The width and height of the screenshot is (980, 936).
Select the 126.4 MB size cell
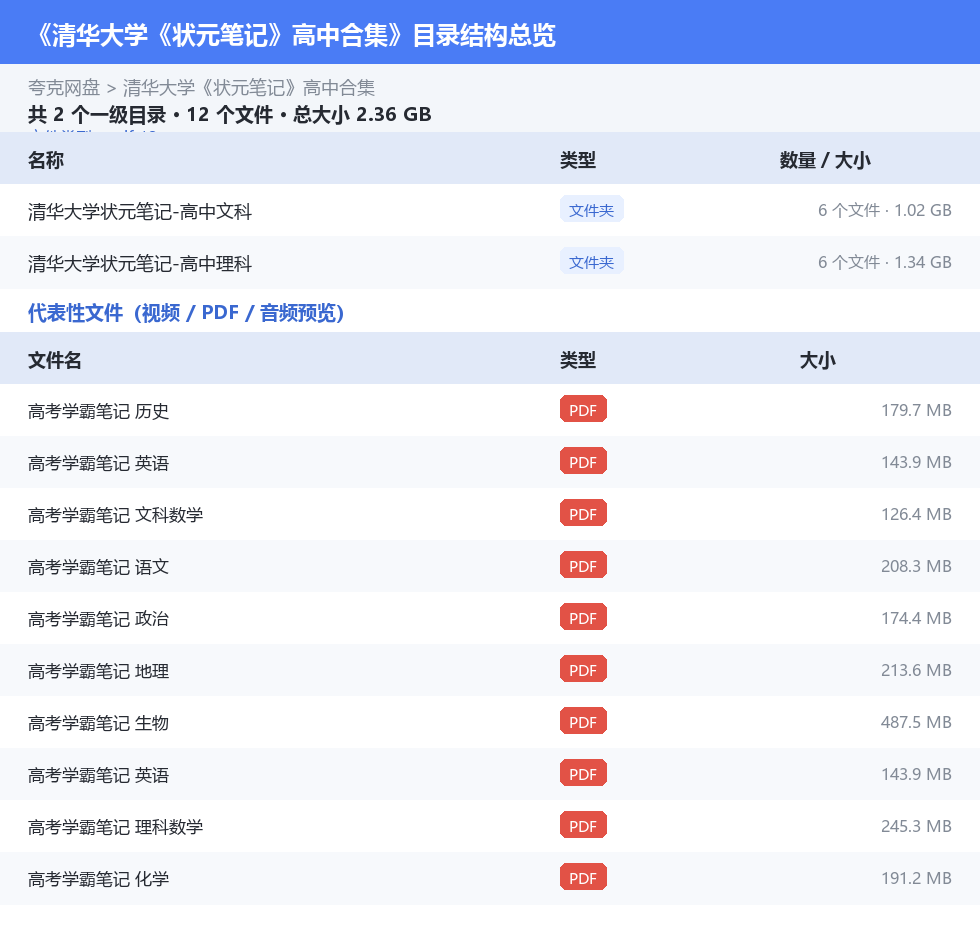click(916, 514)
